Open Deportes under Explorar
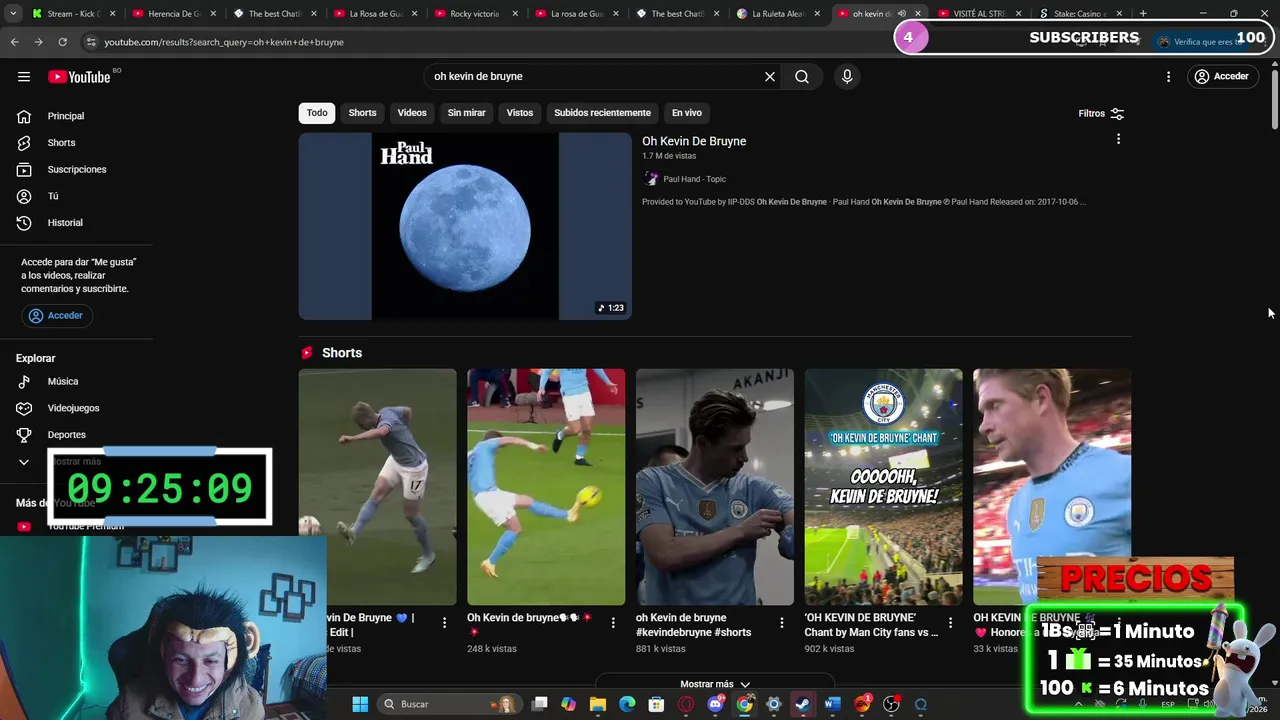The height and width of the screenshot is (720, 1280). 66,435
